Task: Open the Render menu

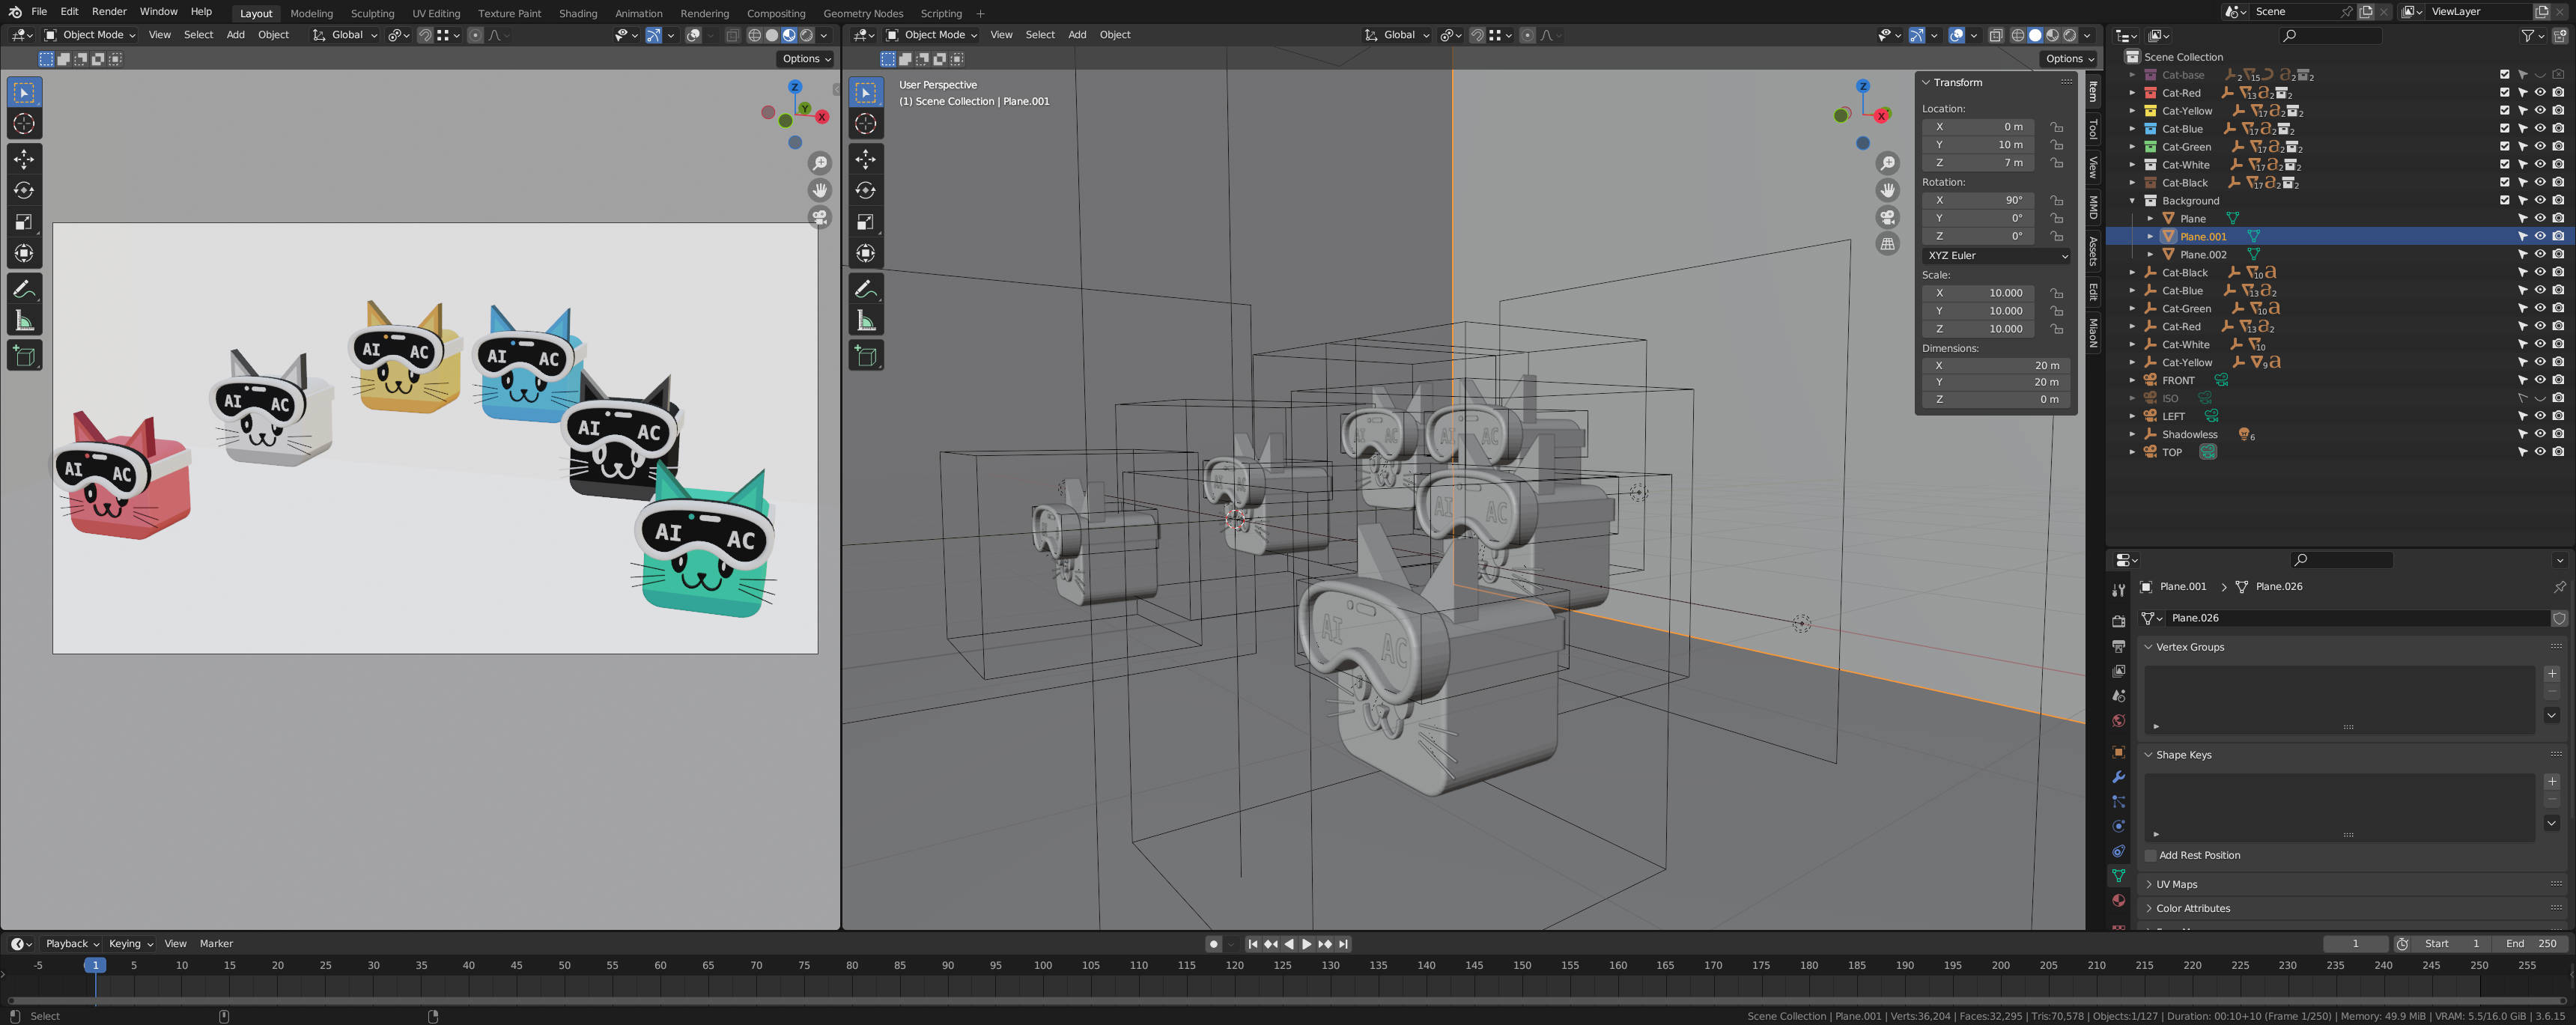Action: (109, 11)
